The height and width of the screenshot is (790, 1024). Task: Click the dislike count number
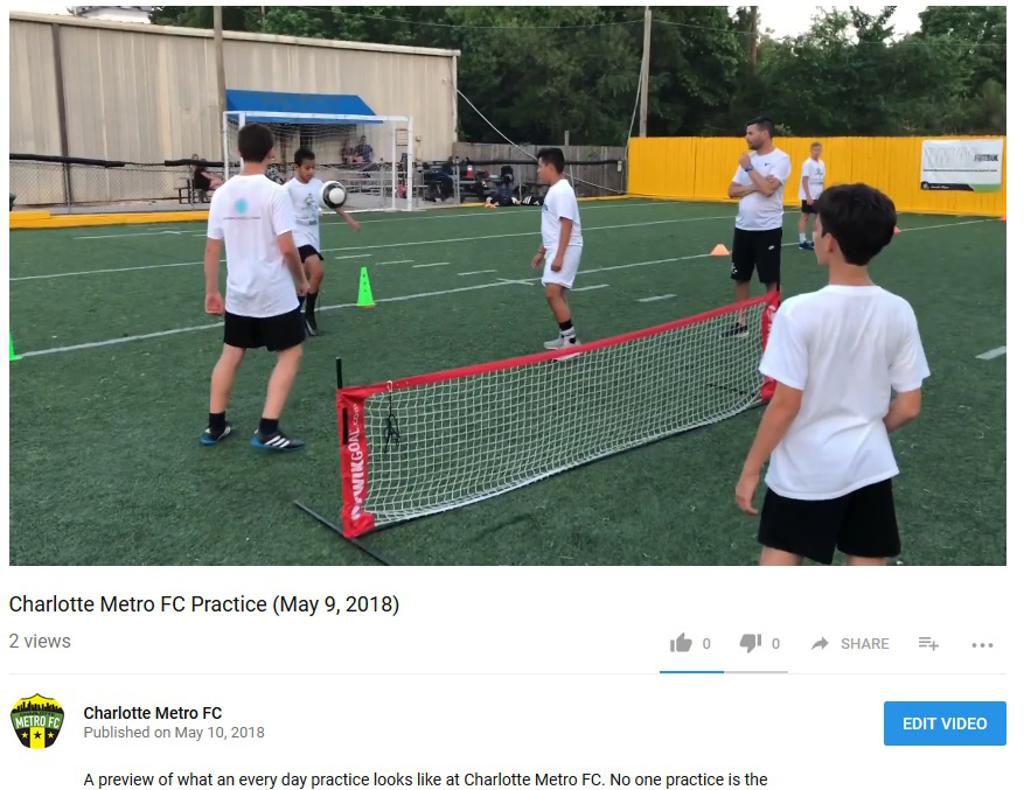[x=776, y=644]
